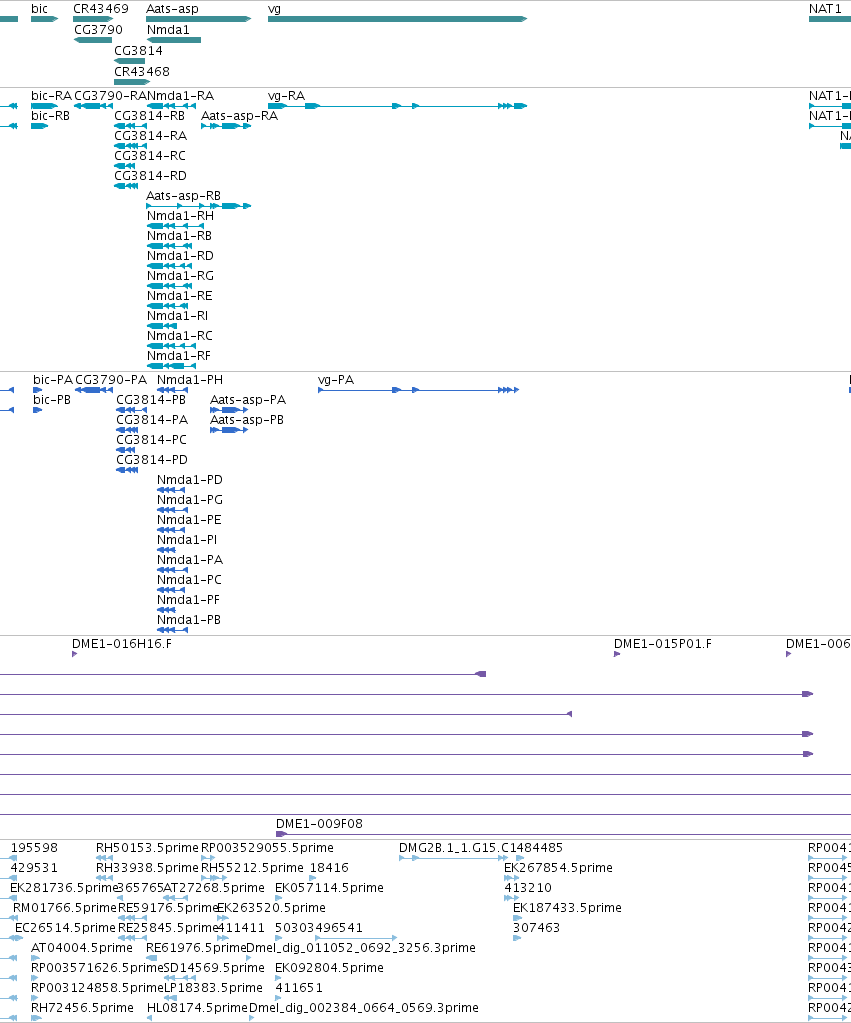851x1023 pixels.
Task: Open transcript CG3814-RC
Action: point(150,156)
